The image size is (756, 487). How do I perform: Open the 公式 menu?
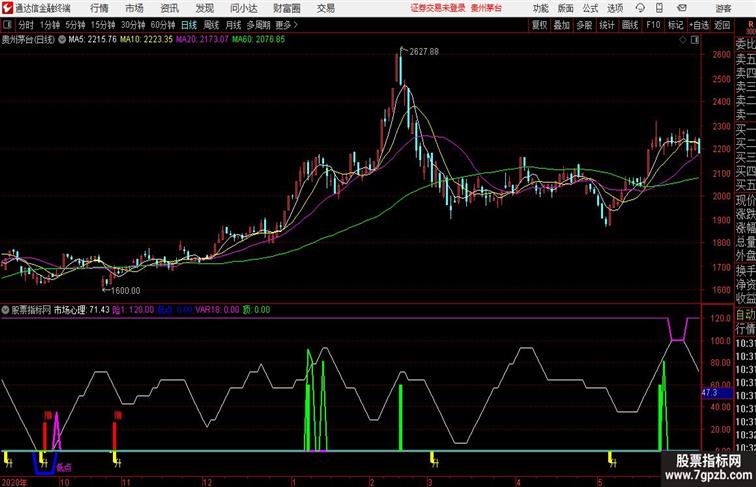click(590, 8)
